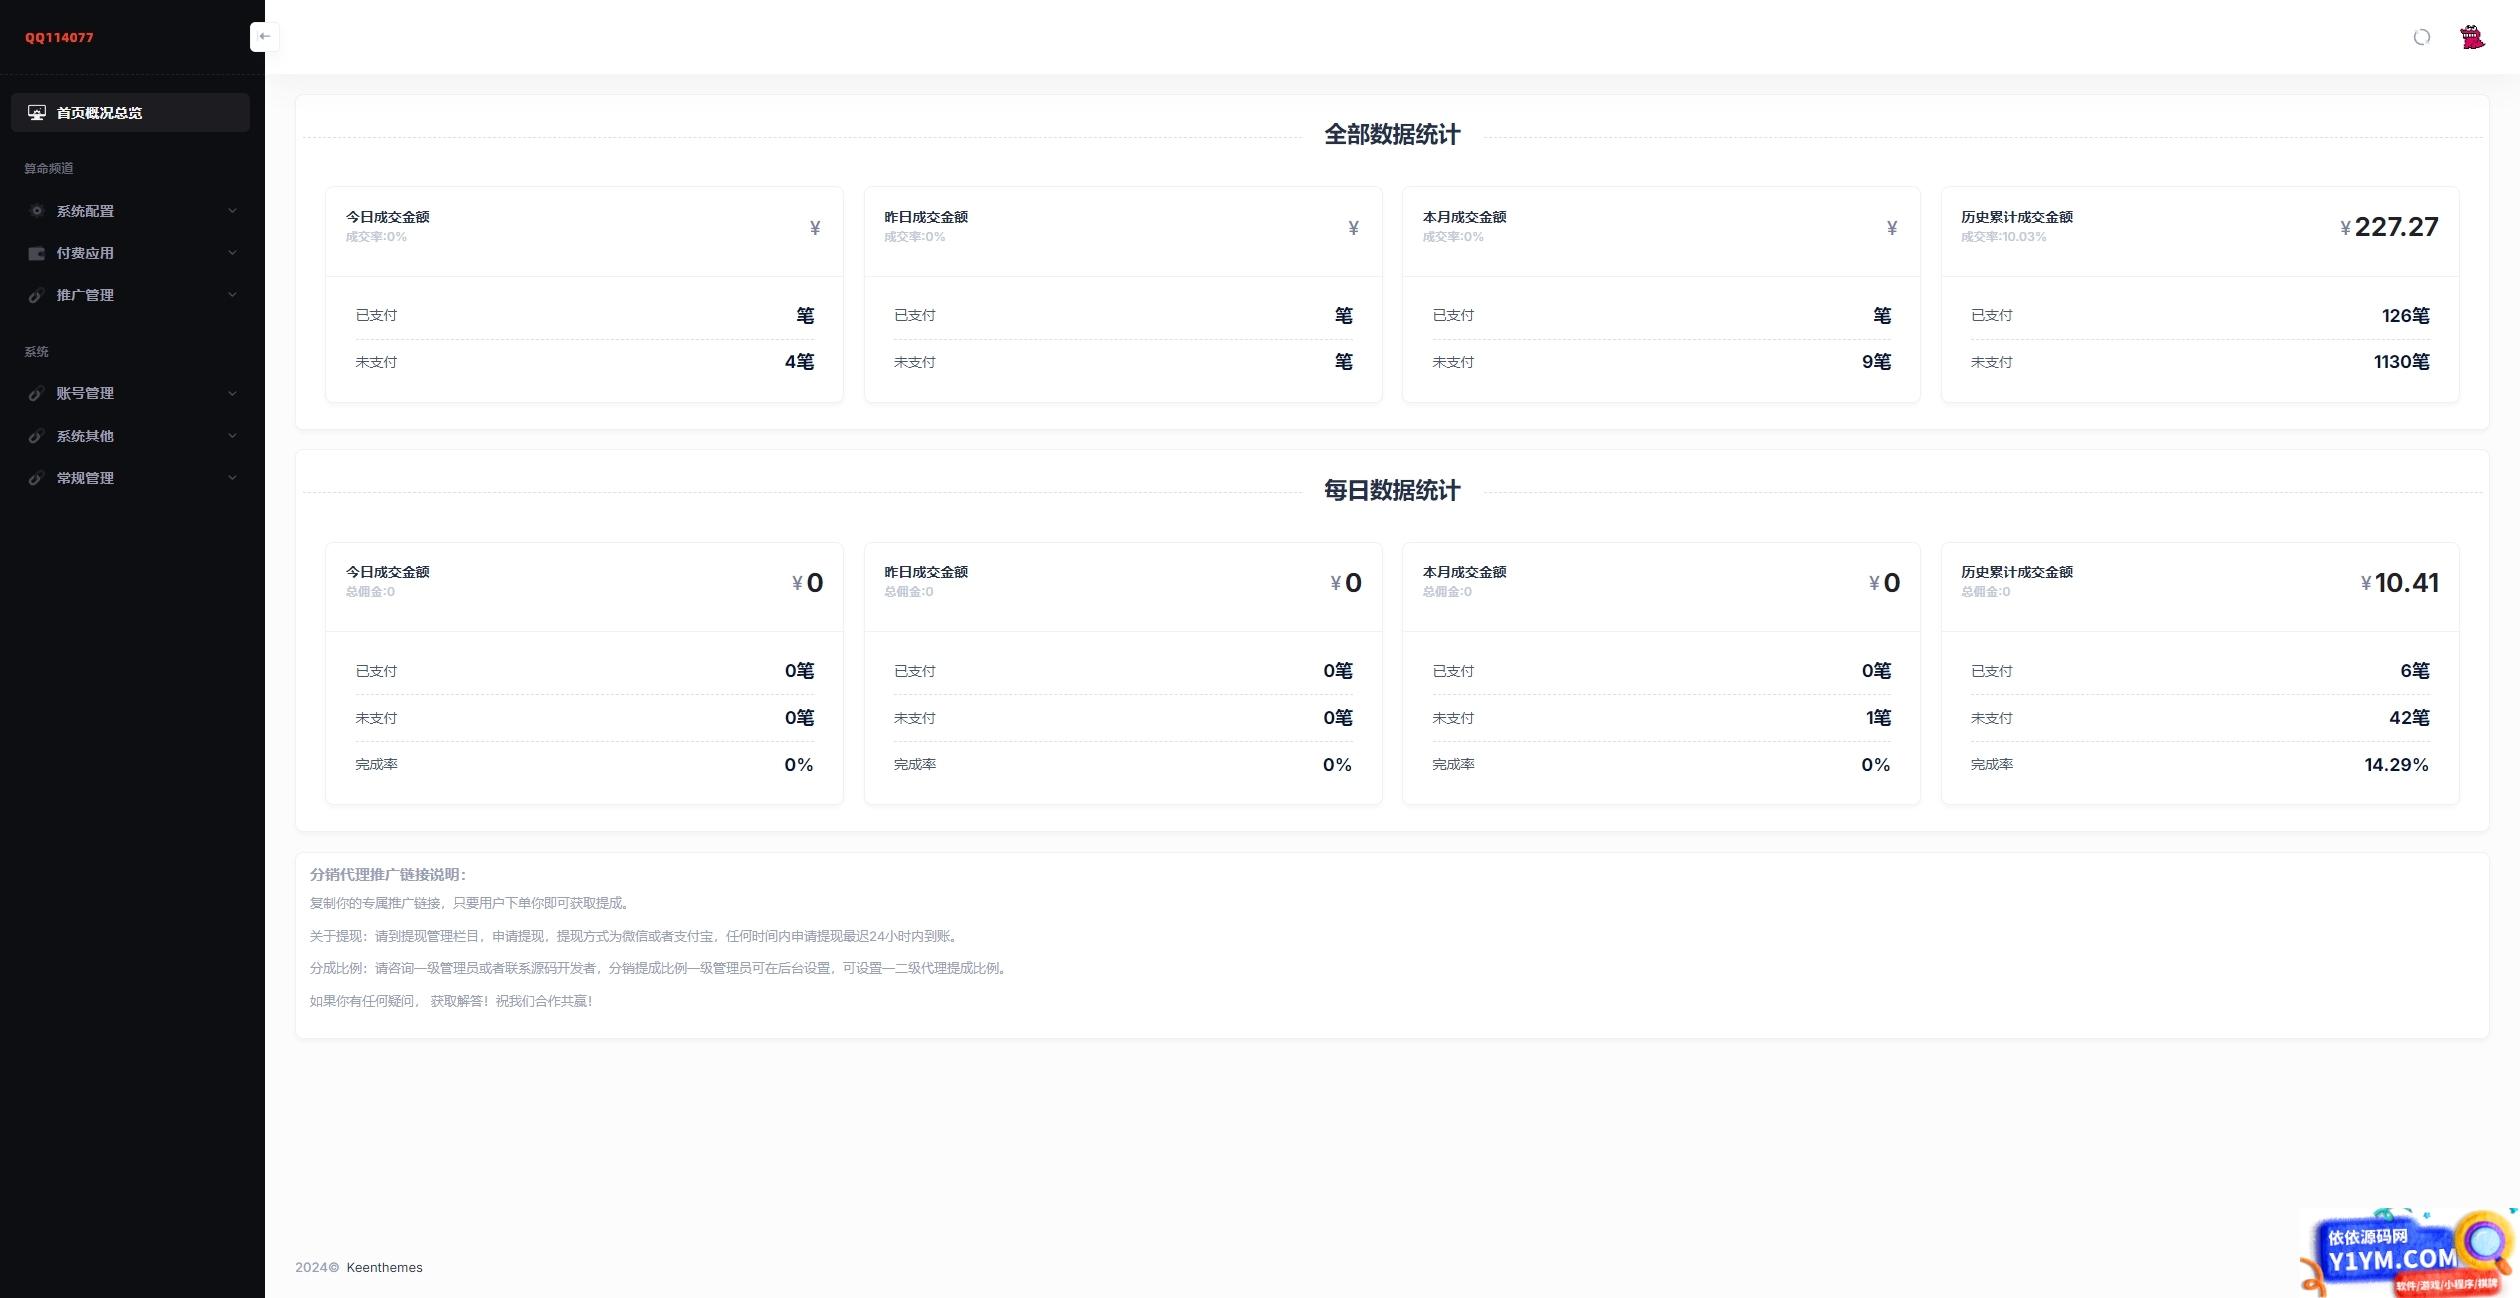Open 账号管理 account management icon
Screen dimensions: 2520x1298
[36, 392]
